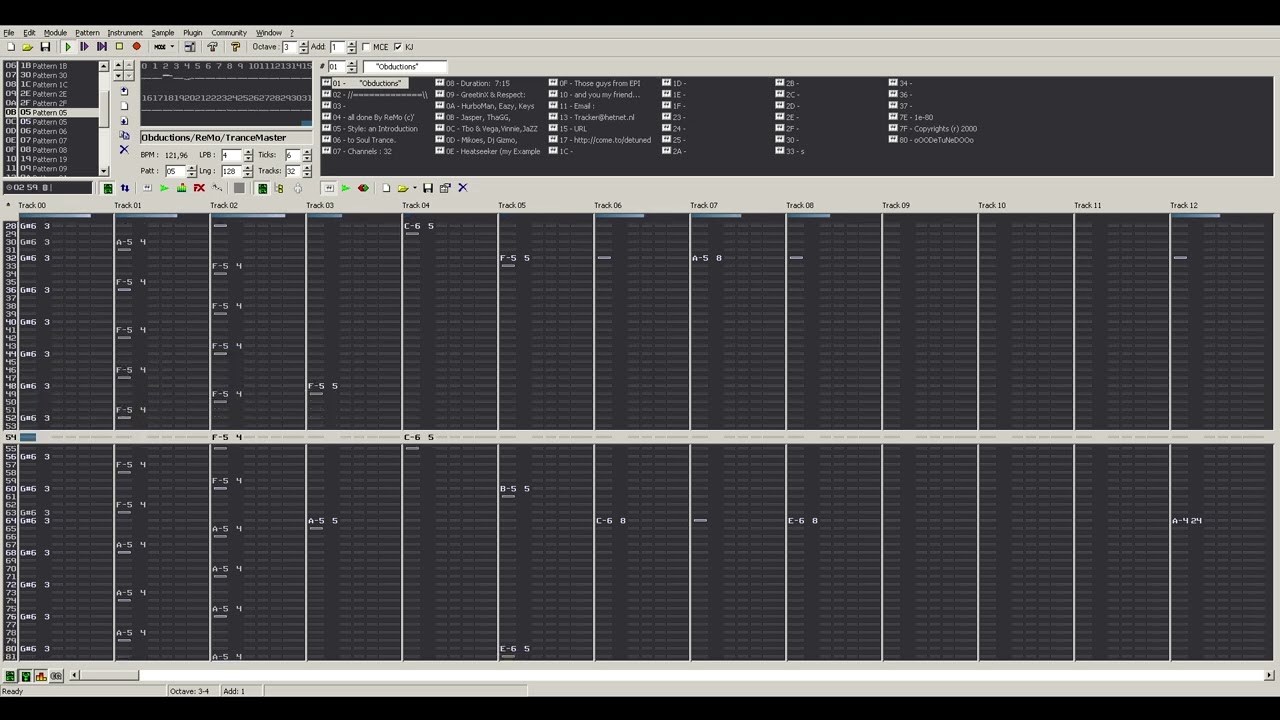Open a module file
1280x720 pixels.
click(27, 47)
